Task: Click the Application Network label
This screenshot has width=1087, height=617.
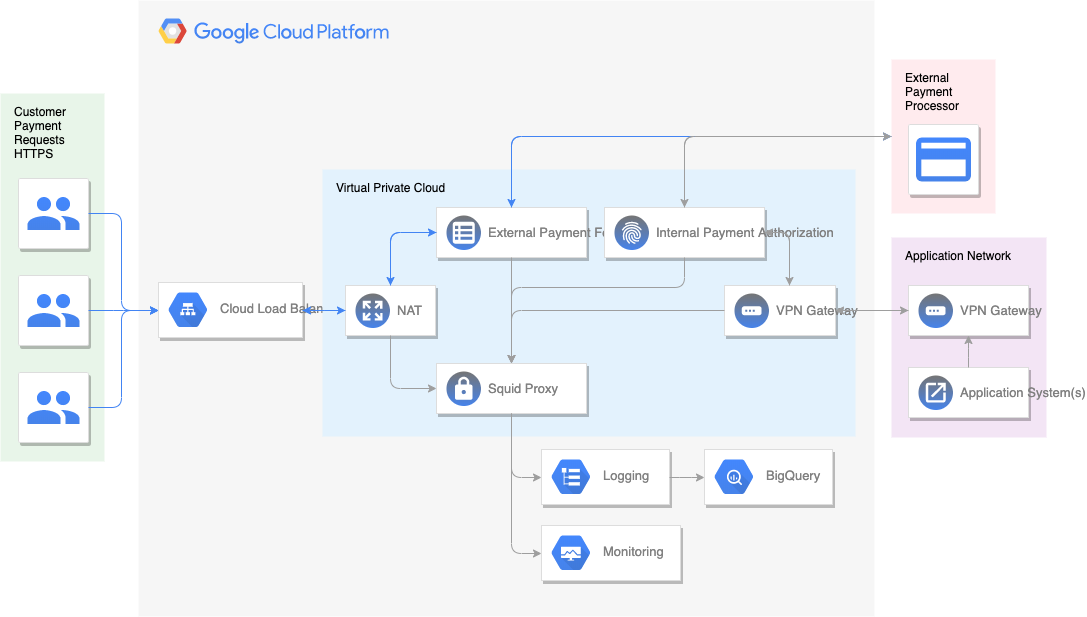Action: pos(957,256)
